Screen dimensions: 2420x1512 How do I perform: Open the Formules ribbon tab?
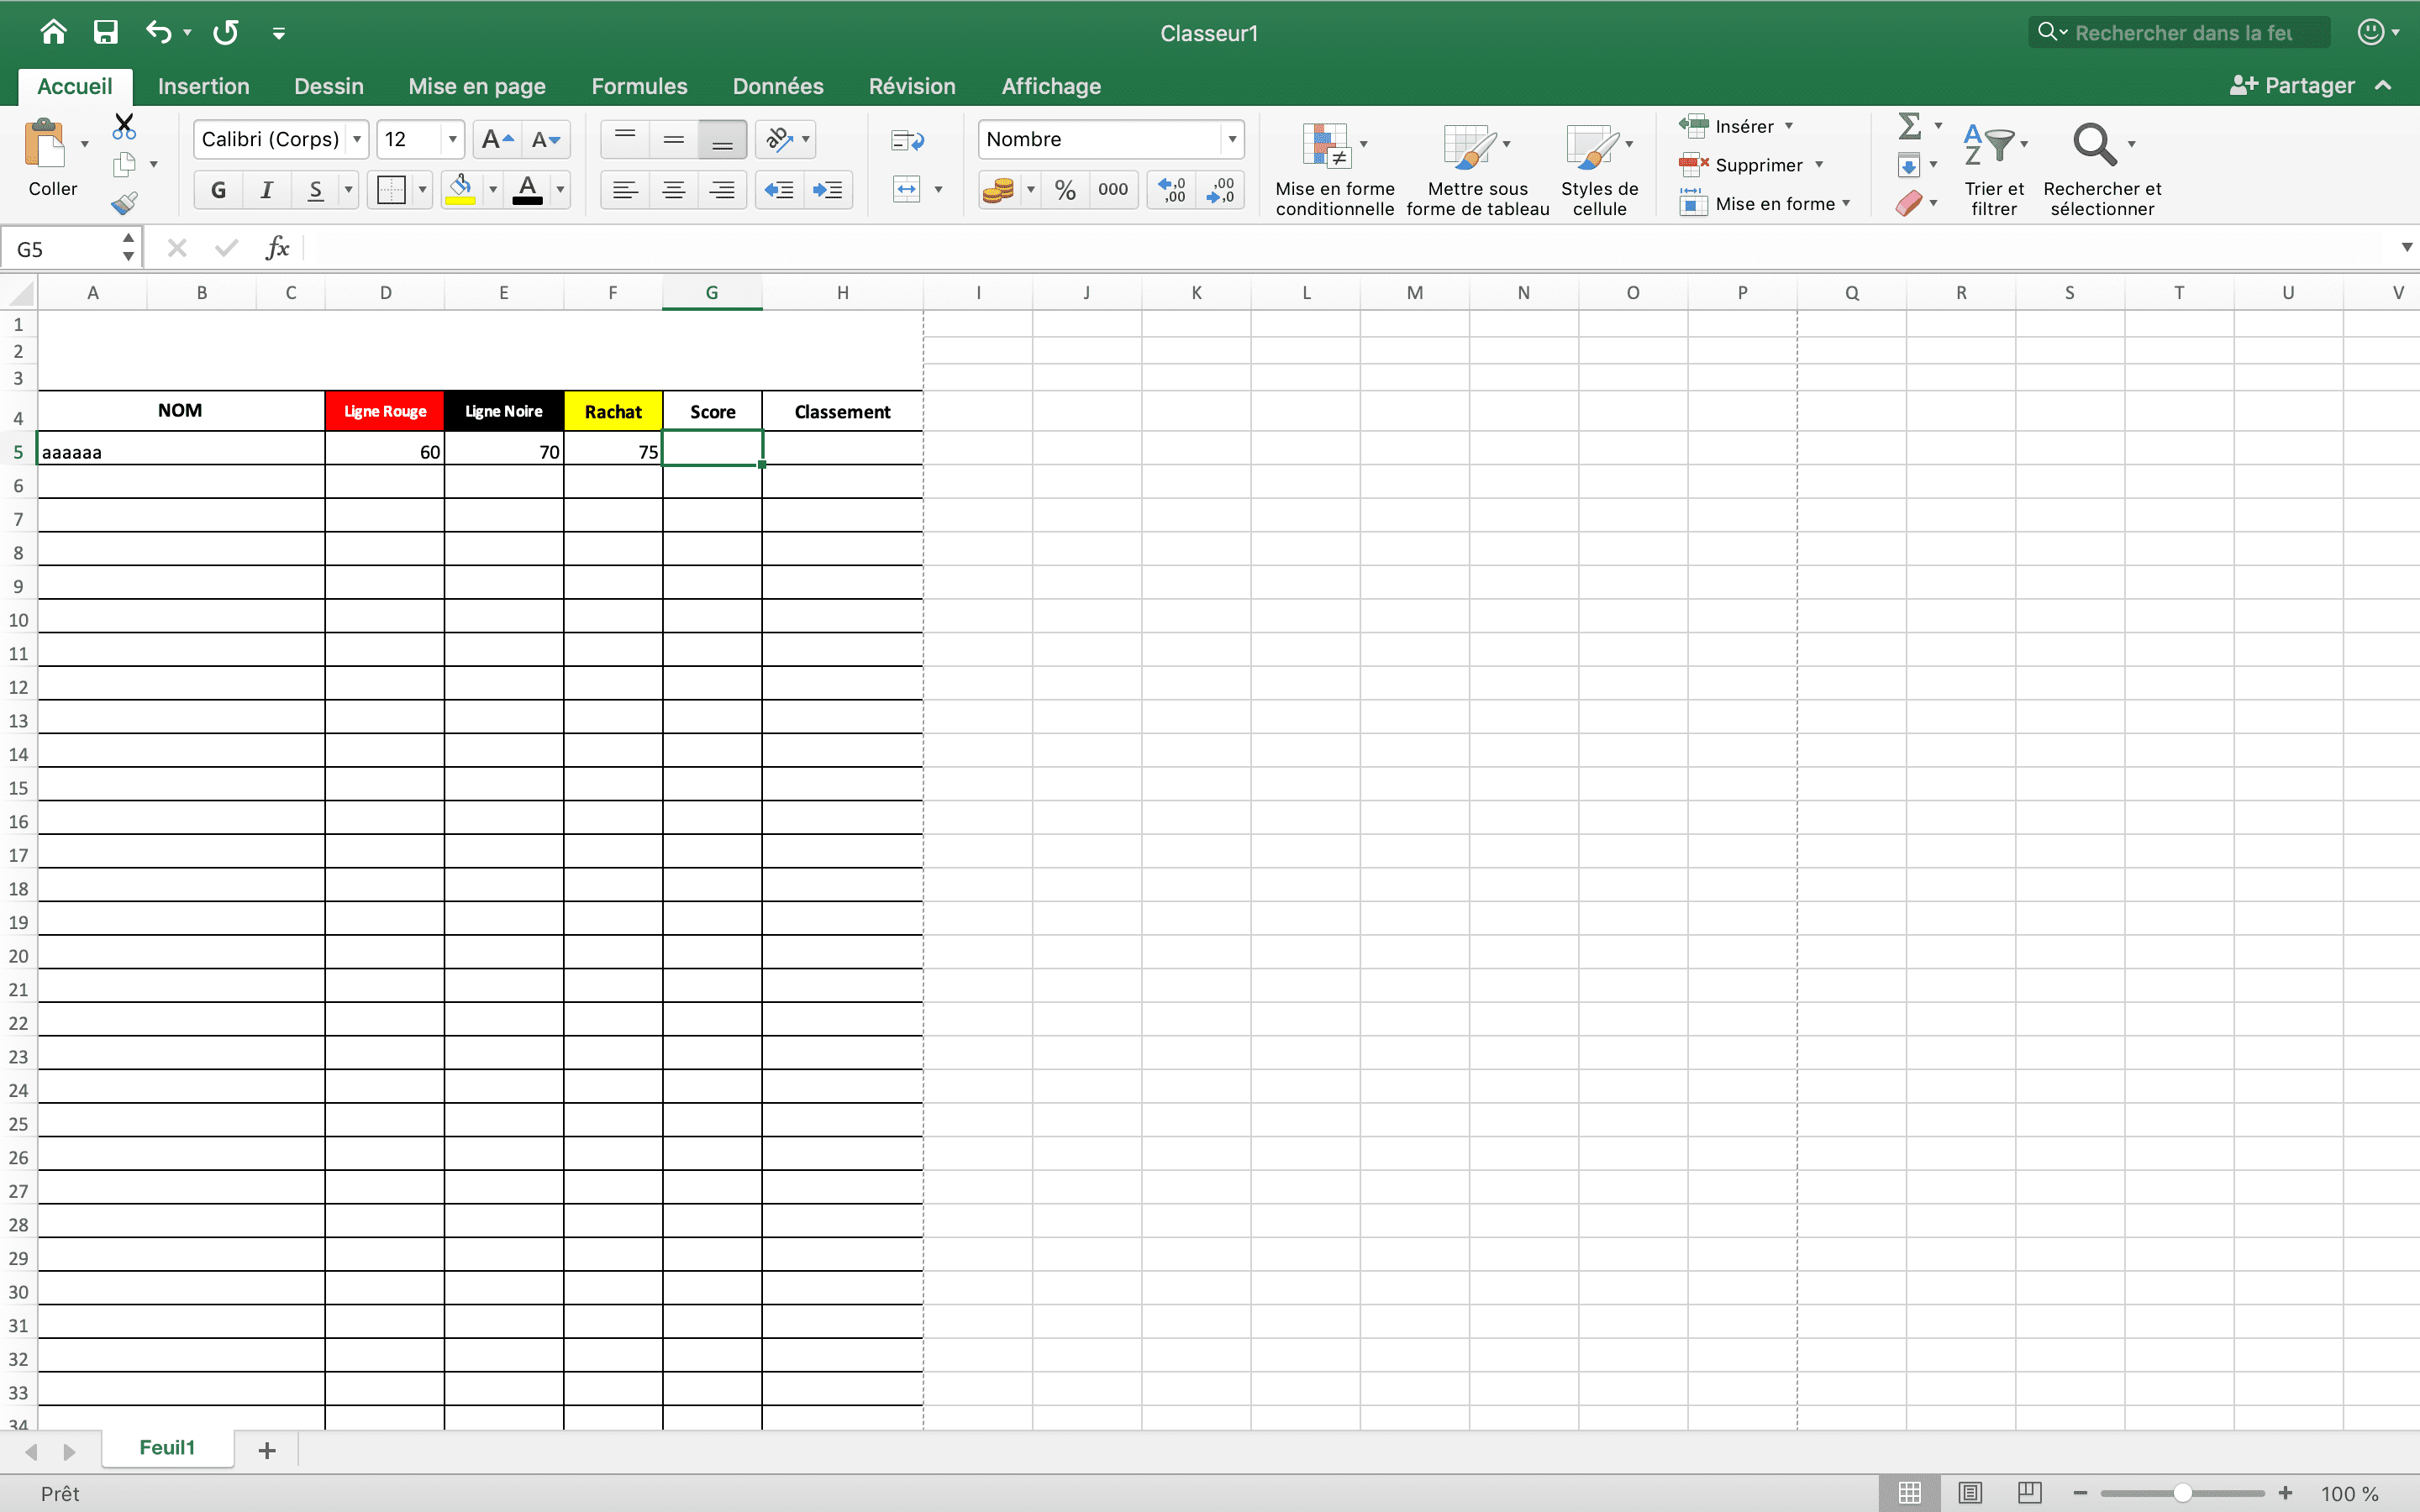point(639,86)
